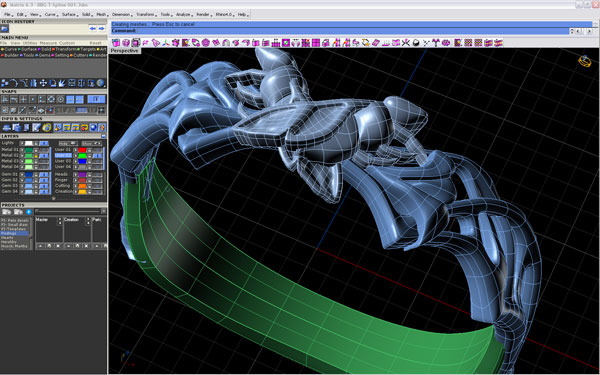Click Reset in the Main Menu panel
600x375 pixels.
[95, 43]
